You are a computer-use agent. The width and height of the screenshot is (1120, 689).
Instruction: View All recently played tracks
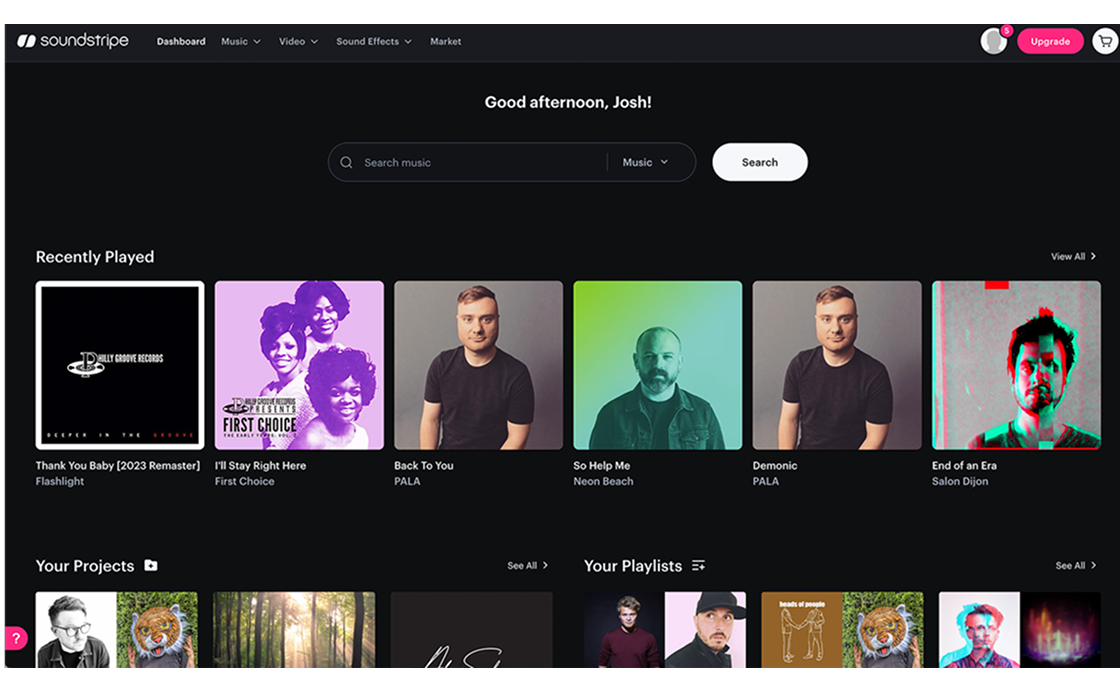pyautogui.click(x=1074, y=256)
